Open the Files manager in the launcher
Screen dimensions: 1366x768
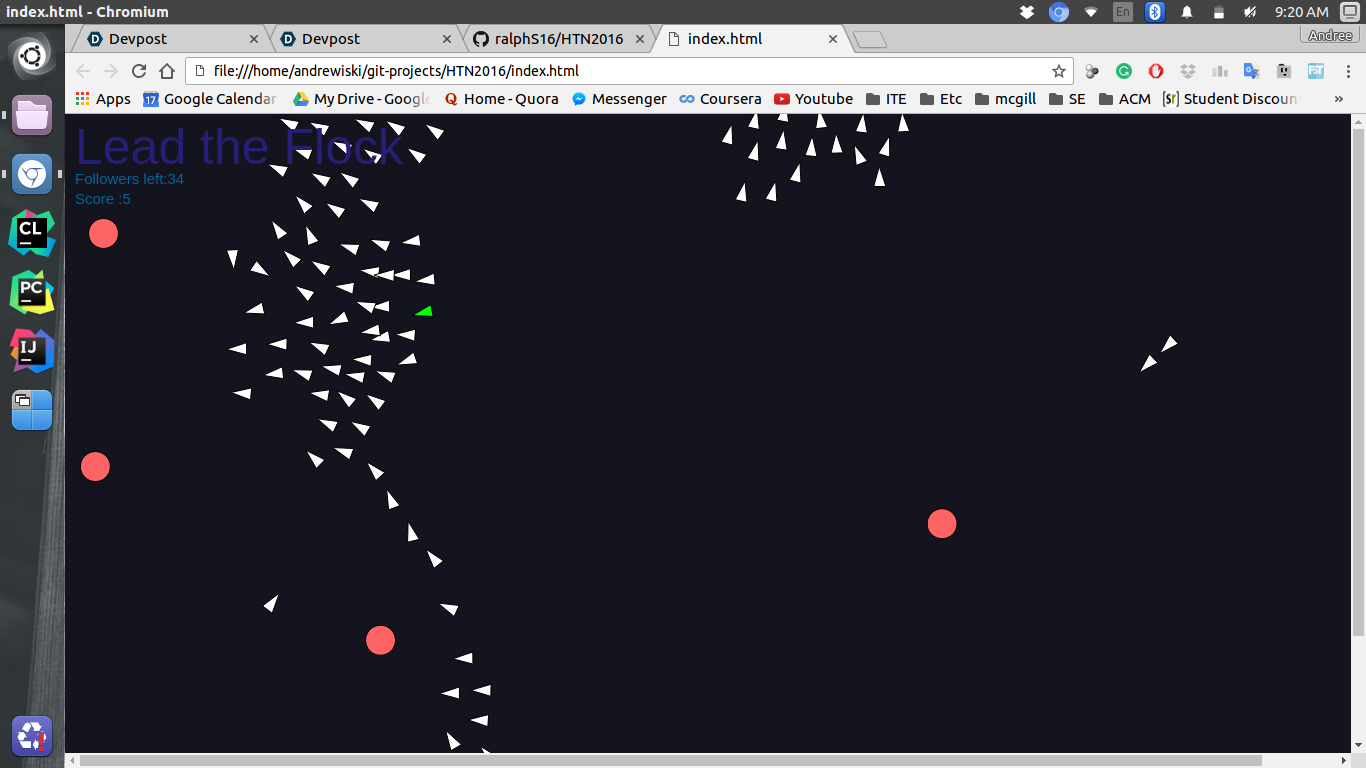(32, 115)
